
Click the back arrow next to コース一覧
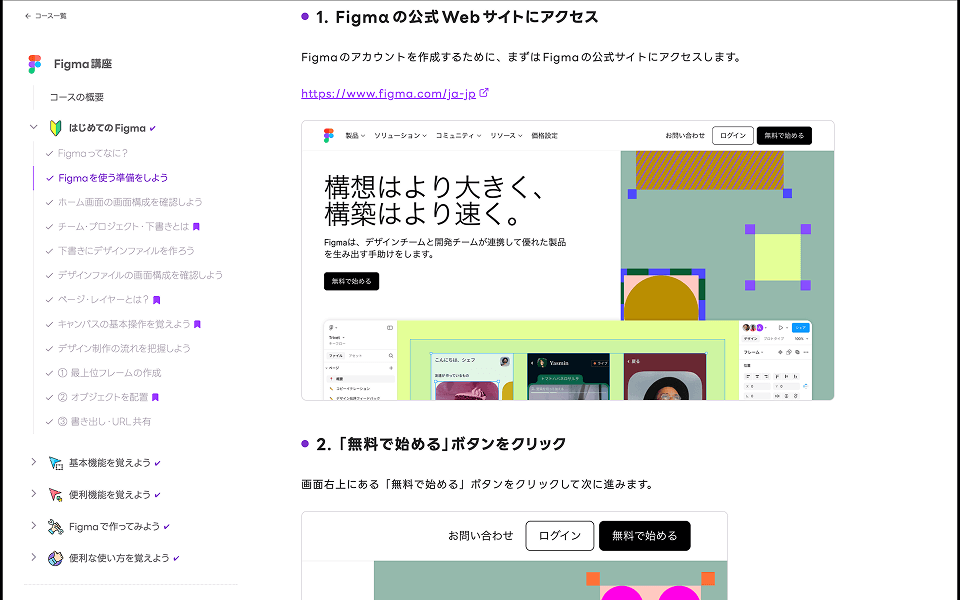[28, 16]
